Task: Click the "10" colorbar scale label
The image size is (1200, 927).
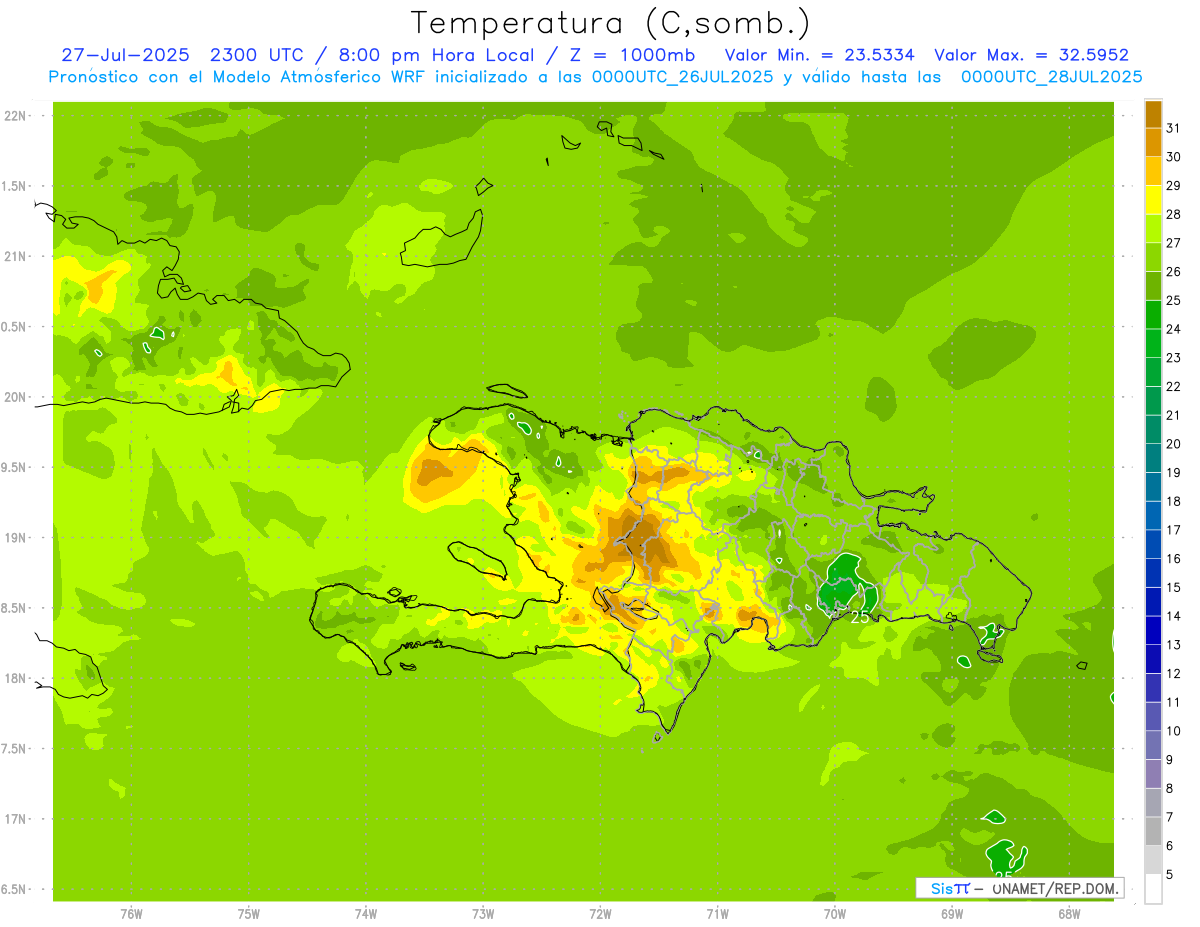Action: [x=1173, y=731]
